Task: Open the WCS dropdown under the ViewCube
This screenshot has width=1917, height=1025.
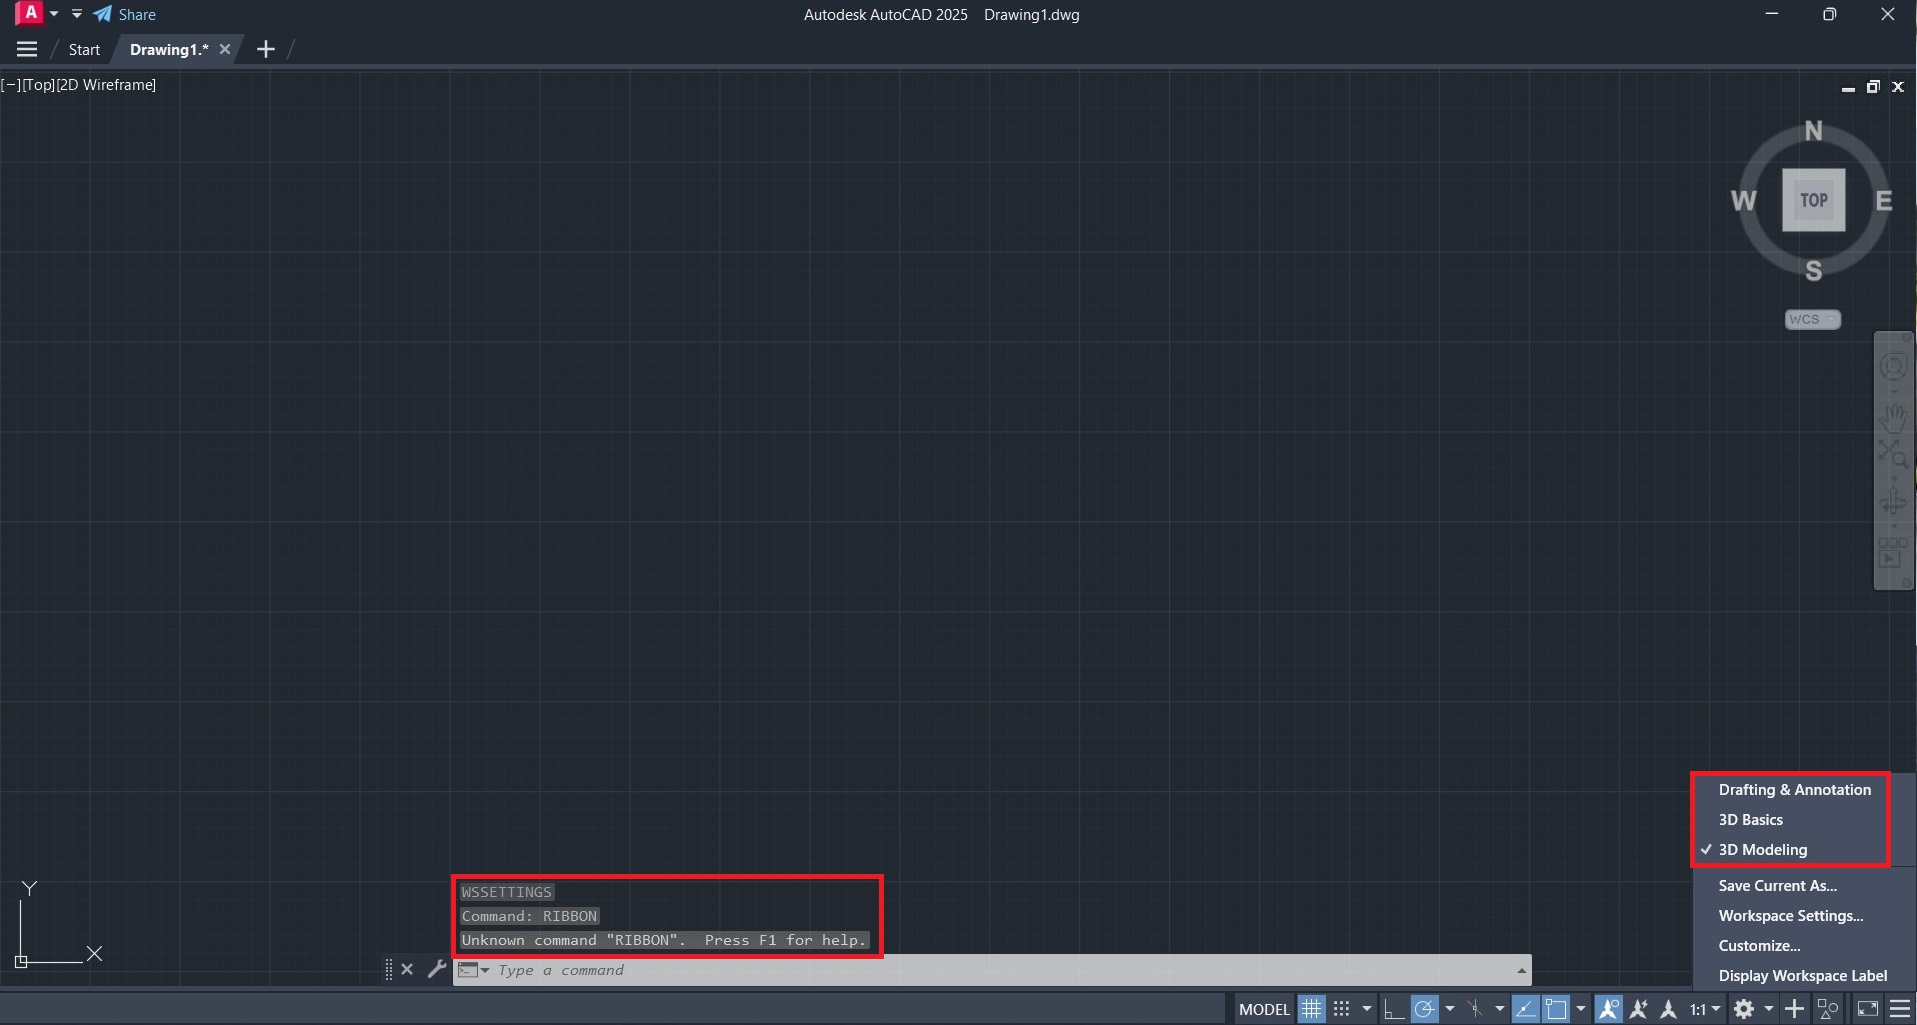Action: [1811, 319]
